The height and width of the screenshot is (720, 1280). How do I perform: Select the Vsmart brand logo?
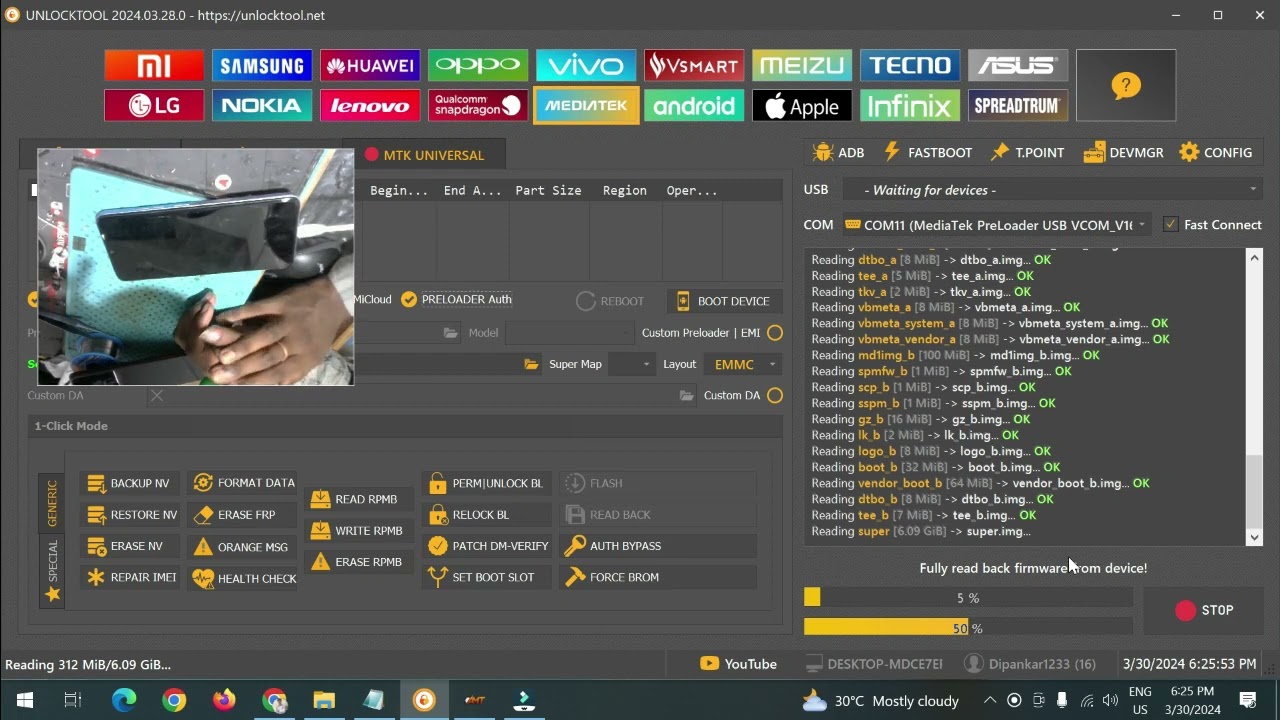[x=694, y=66]
